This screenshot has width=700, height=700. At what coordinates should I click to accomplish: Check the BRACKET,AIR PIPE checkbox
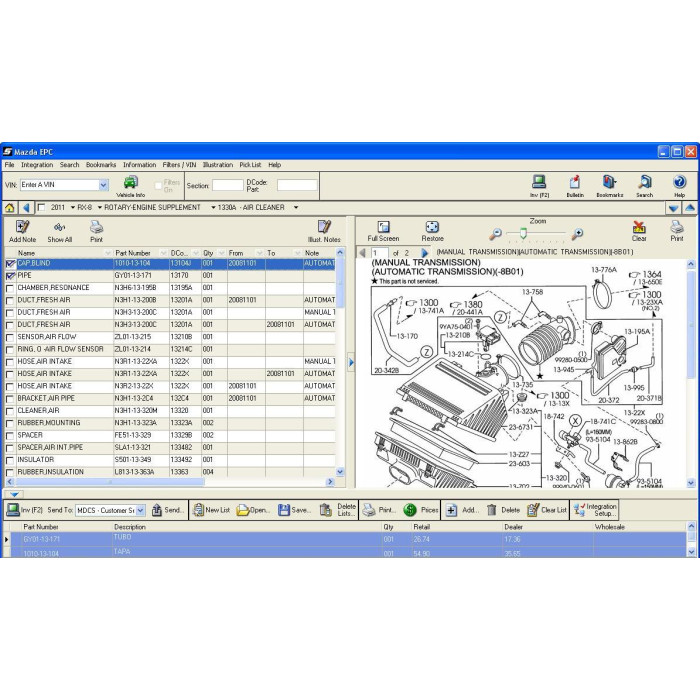point(10,399)
